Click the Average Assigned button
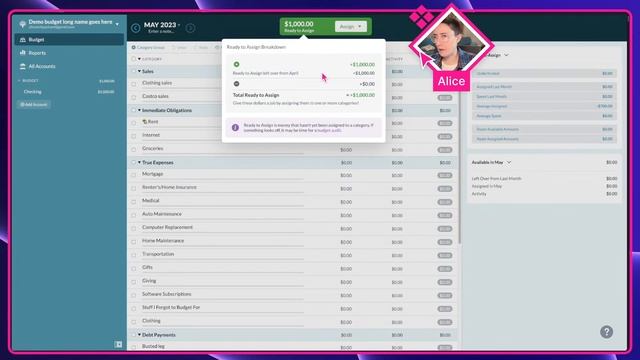 (544, 106)
